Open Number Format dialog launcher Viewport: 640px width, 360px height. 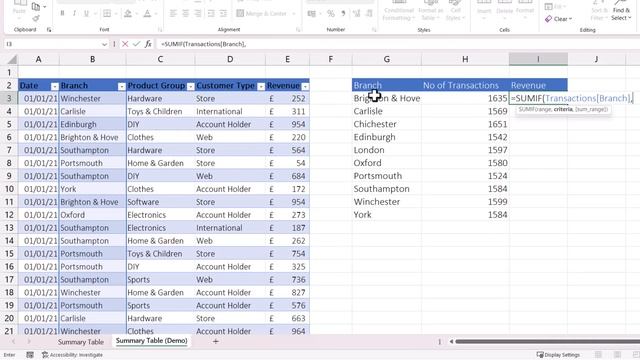[x=374, y=30]
